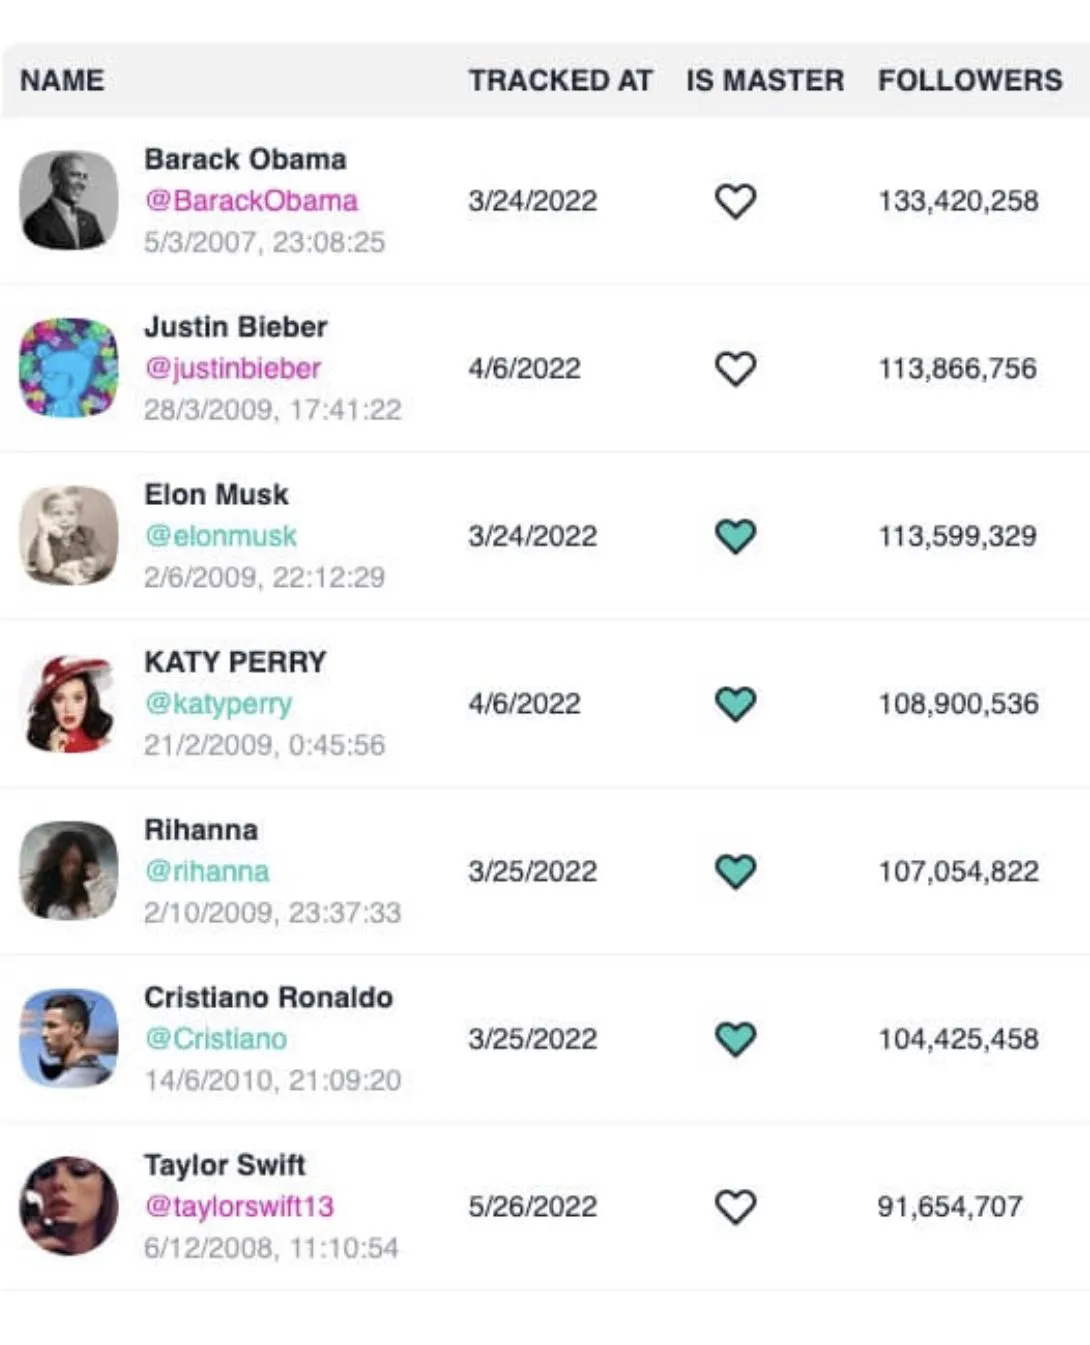Click Barack Obama's profile avatar
The image size is (1090, 1345).
[69, 200]
